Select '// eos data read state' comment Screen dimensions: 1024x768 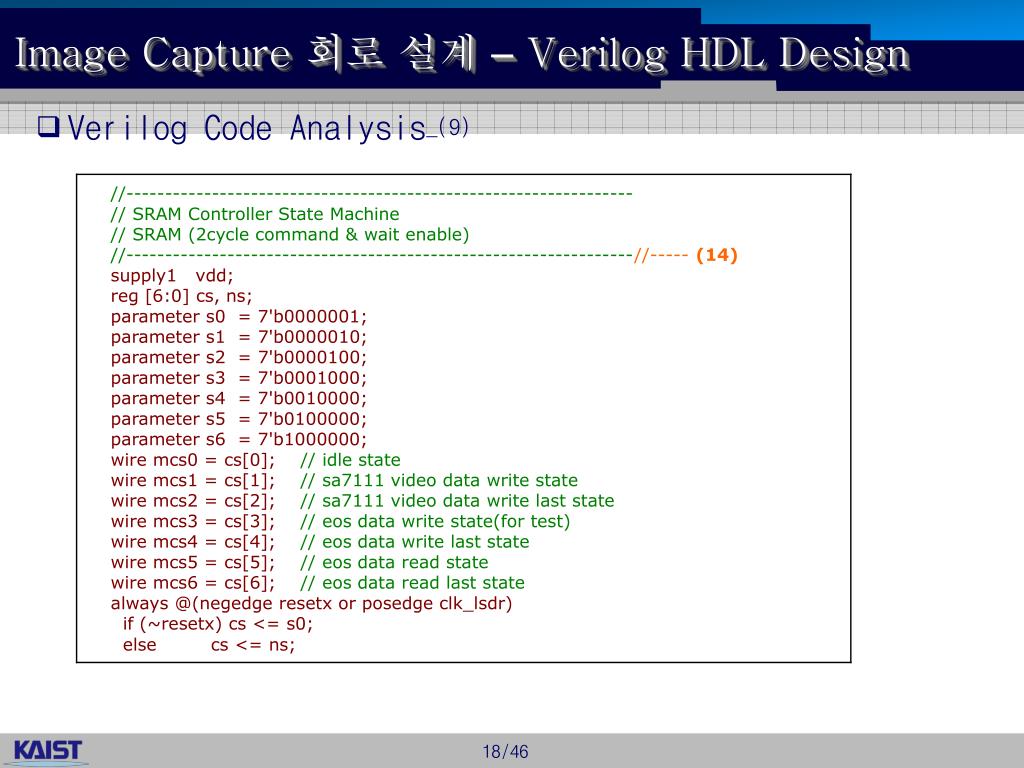click(394, 562)
